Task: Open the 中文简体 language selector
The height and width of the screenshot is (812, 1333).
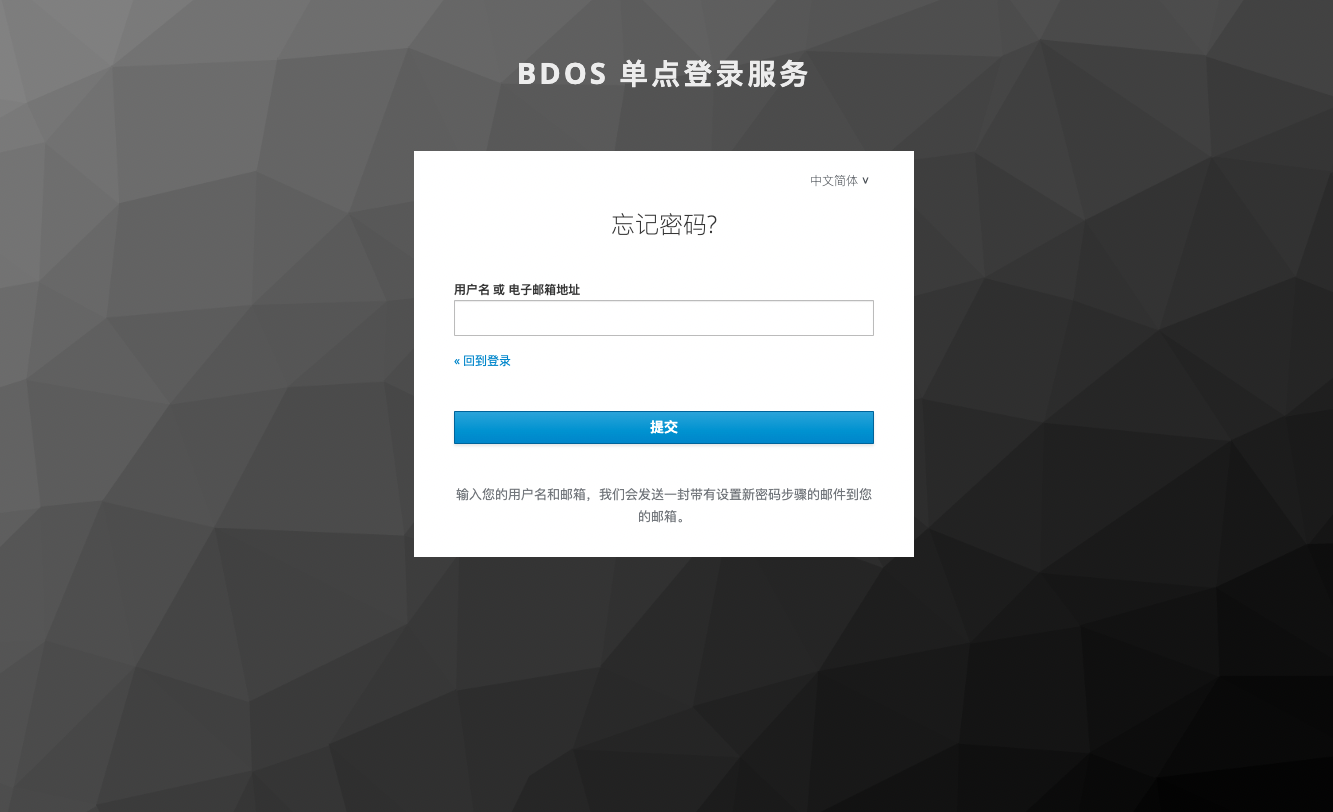Action: pos(839,181)
